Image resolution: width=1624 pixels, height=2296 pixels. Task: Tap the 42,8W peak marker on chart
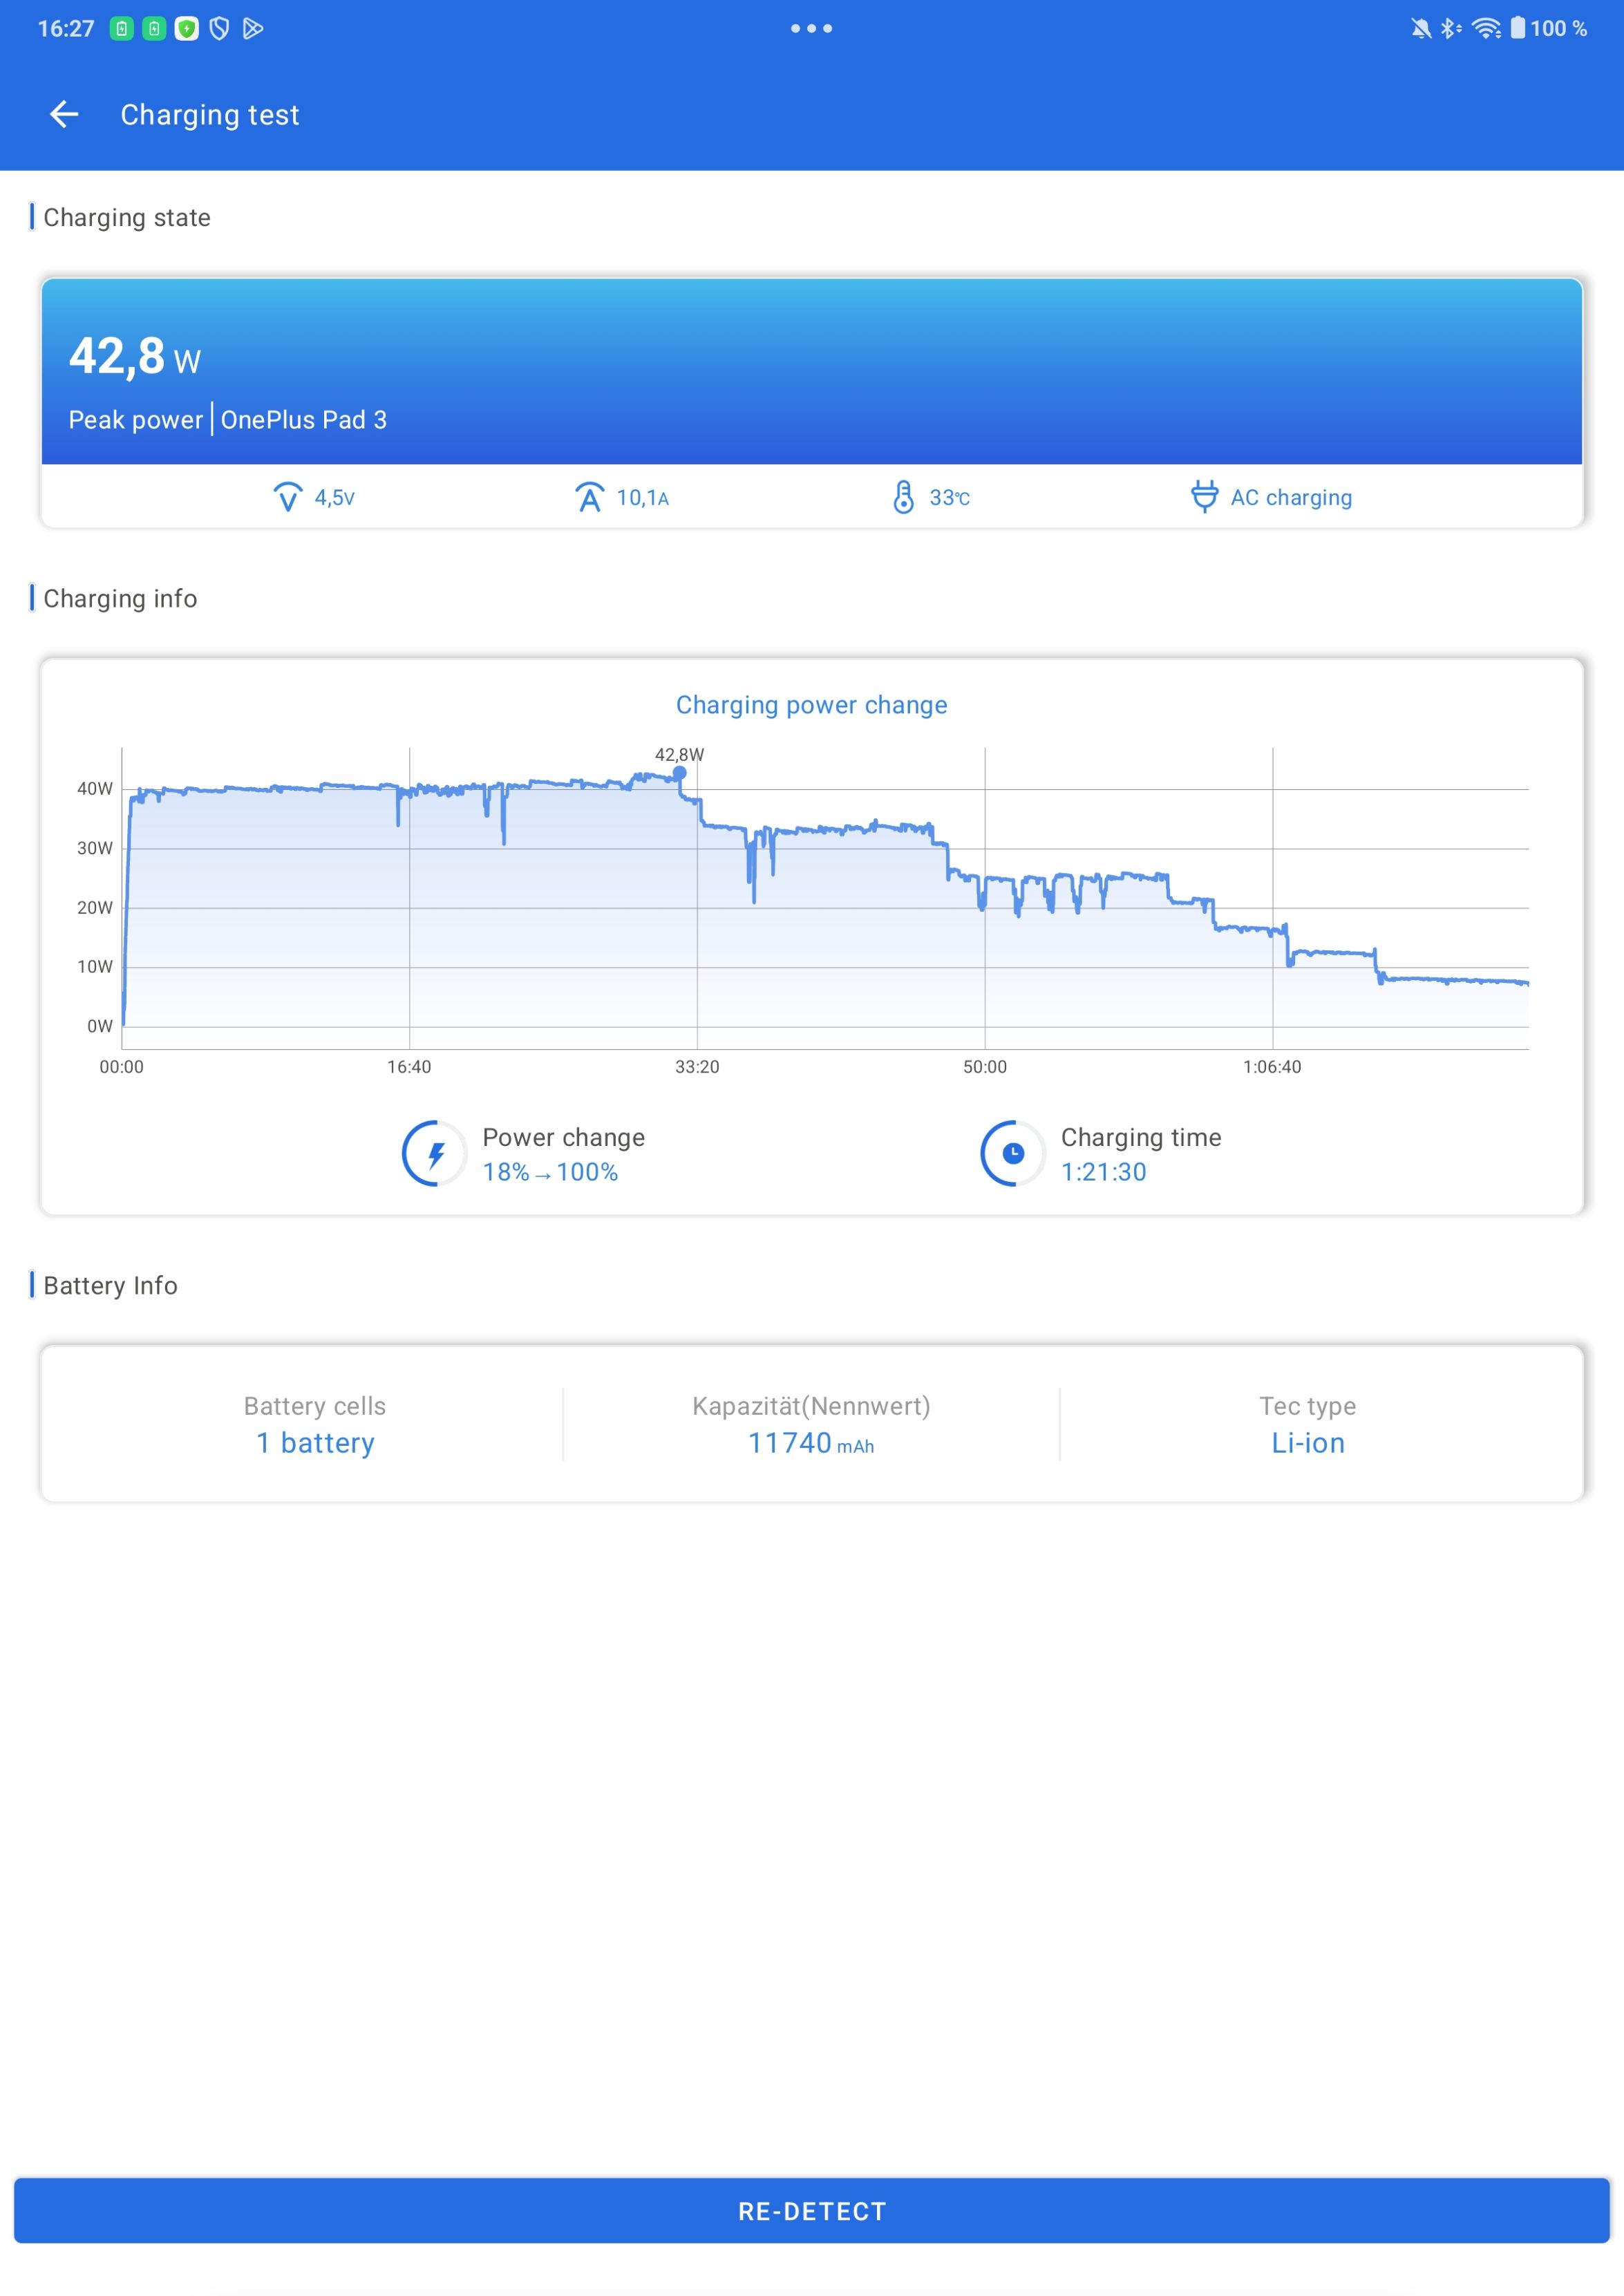[679, 773]
